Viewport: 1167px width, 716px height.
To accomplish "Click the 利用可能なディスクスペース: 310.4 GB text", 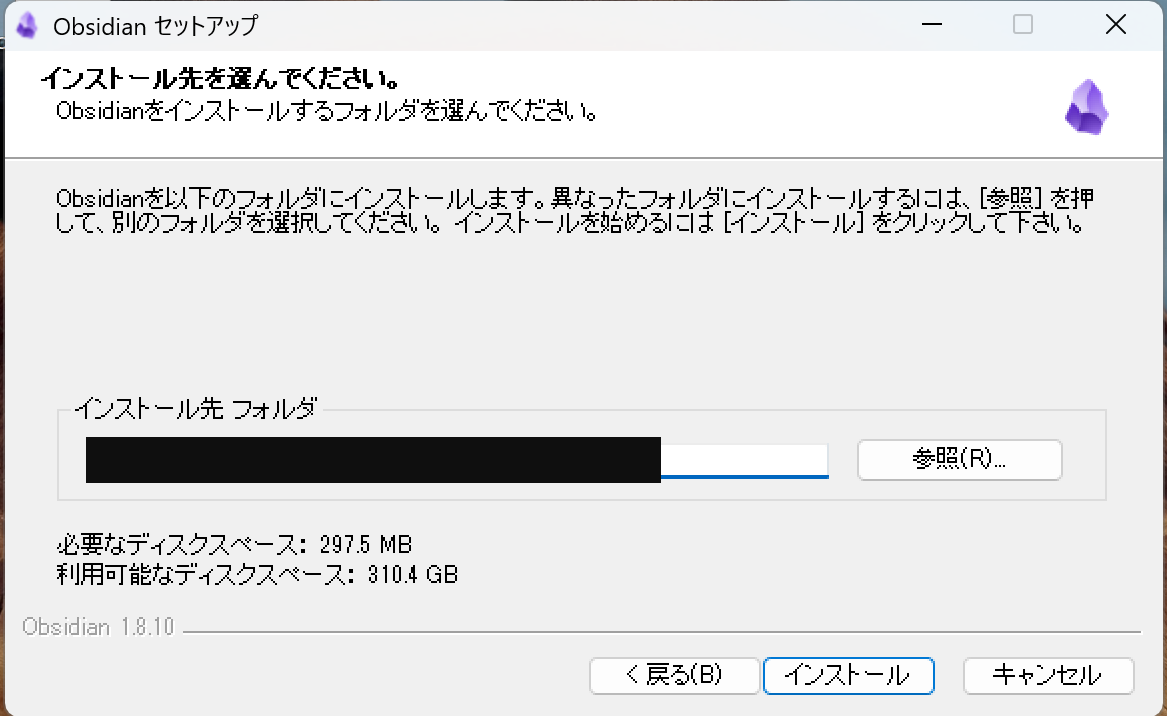I will tap(258, 574).
